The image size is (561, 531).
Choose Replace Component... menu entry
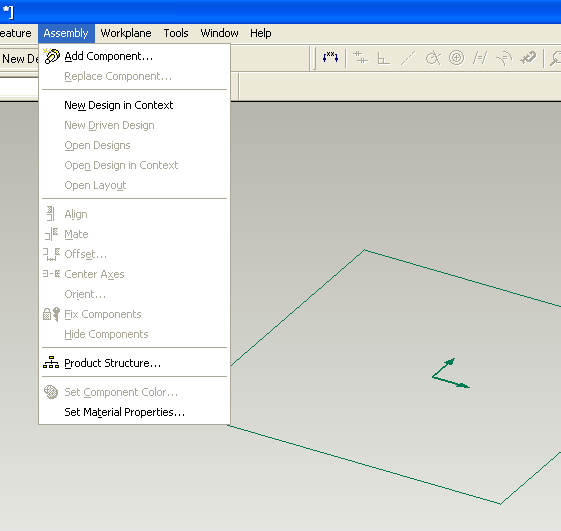[135, 76]
